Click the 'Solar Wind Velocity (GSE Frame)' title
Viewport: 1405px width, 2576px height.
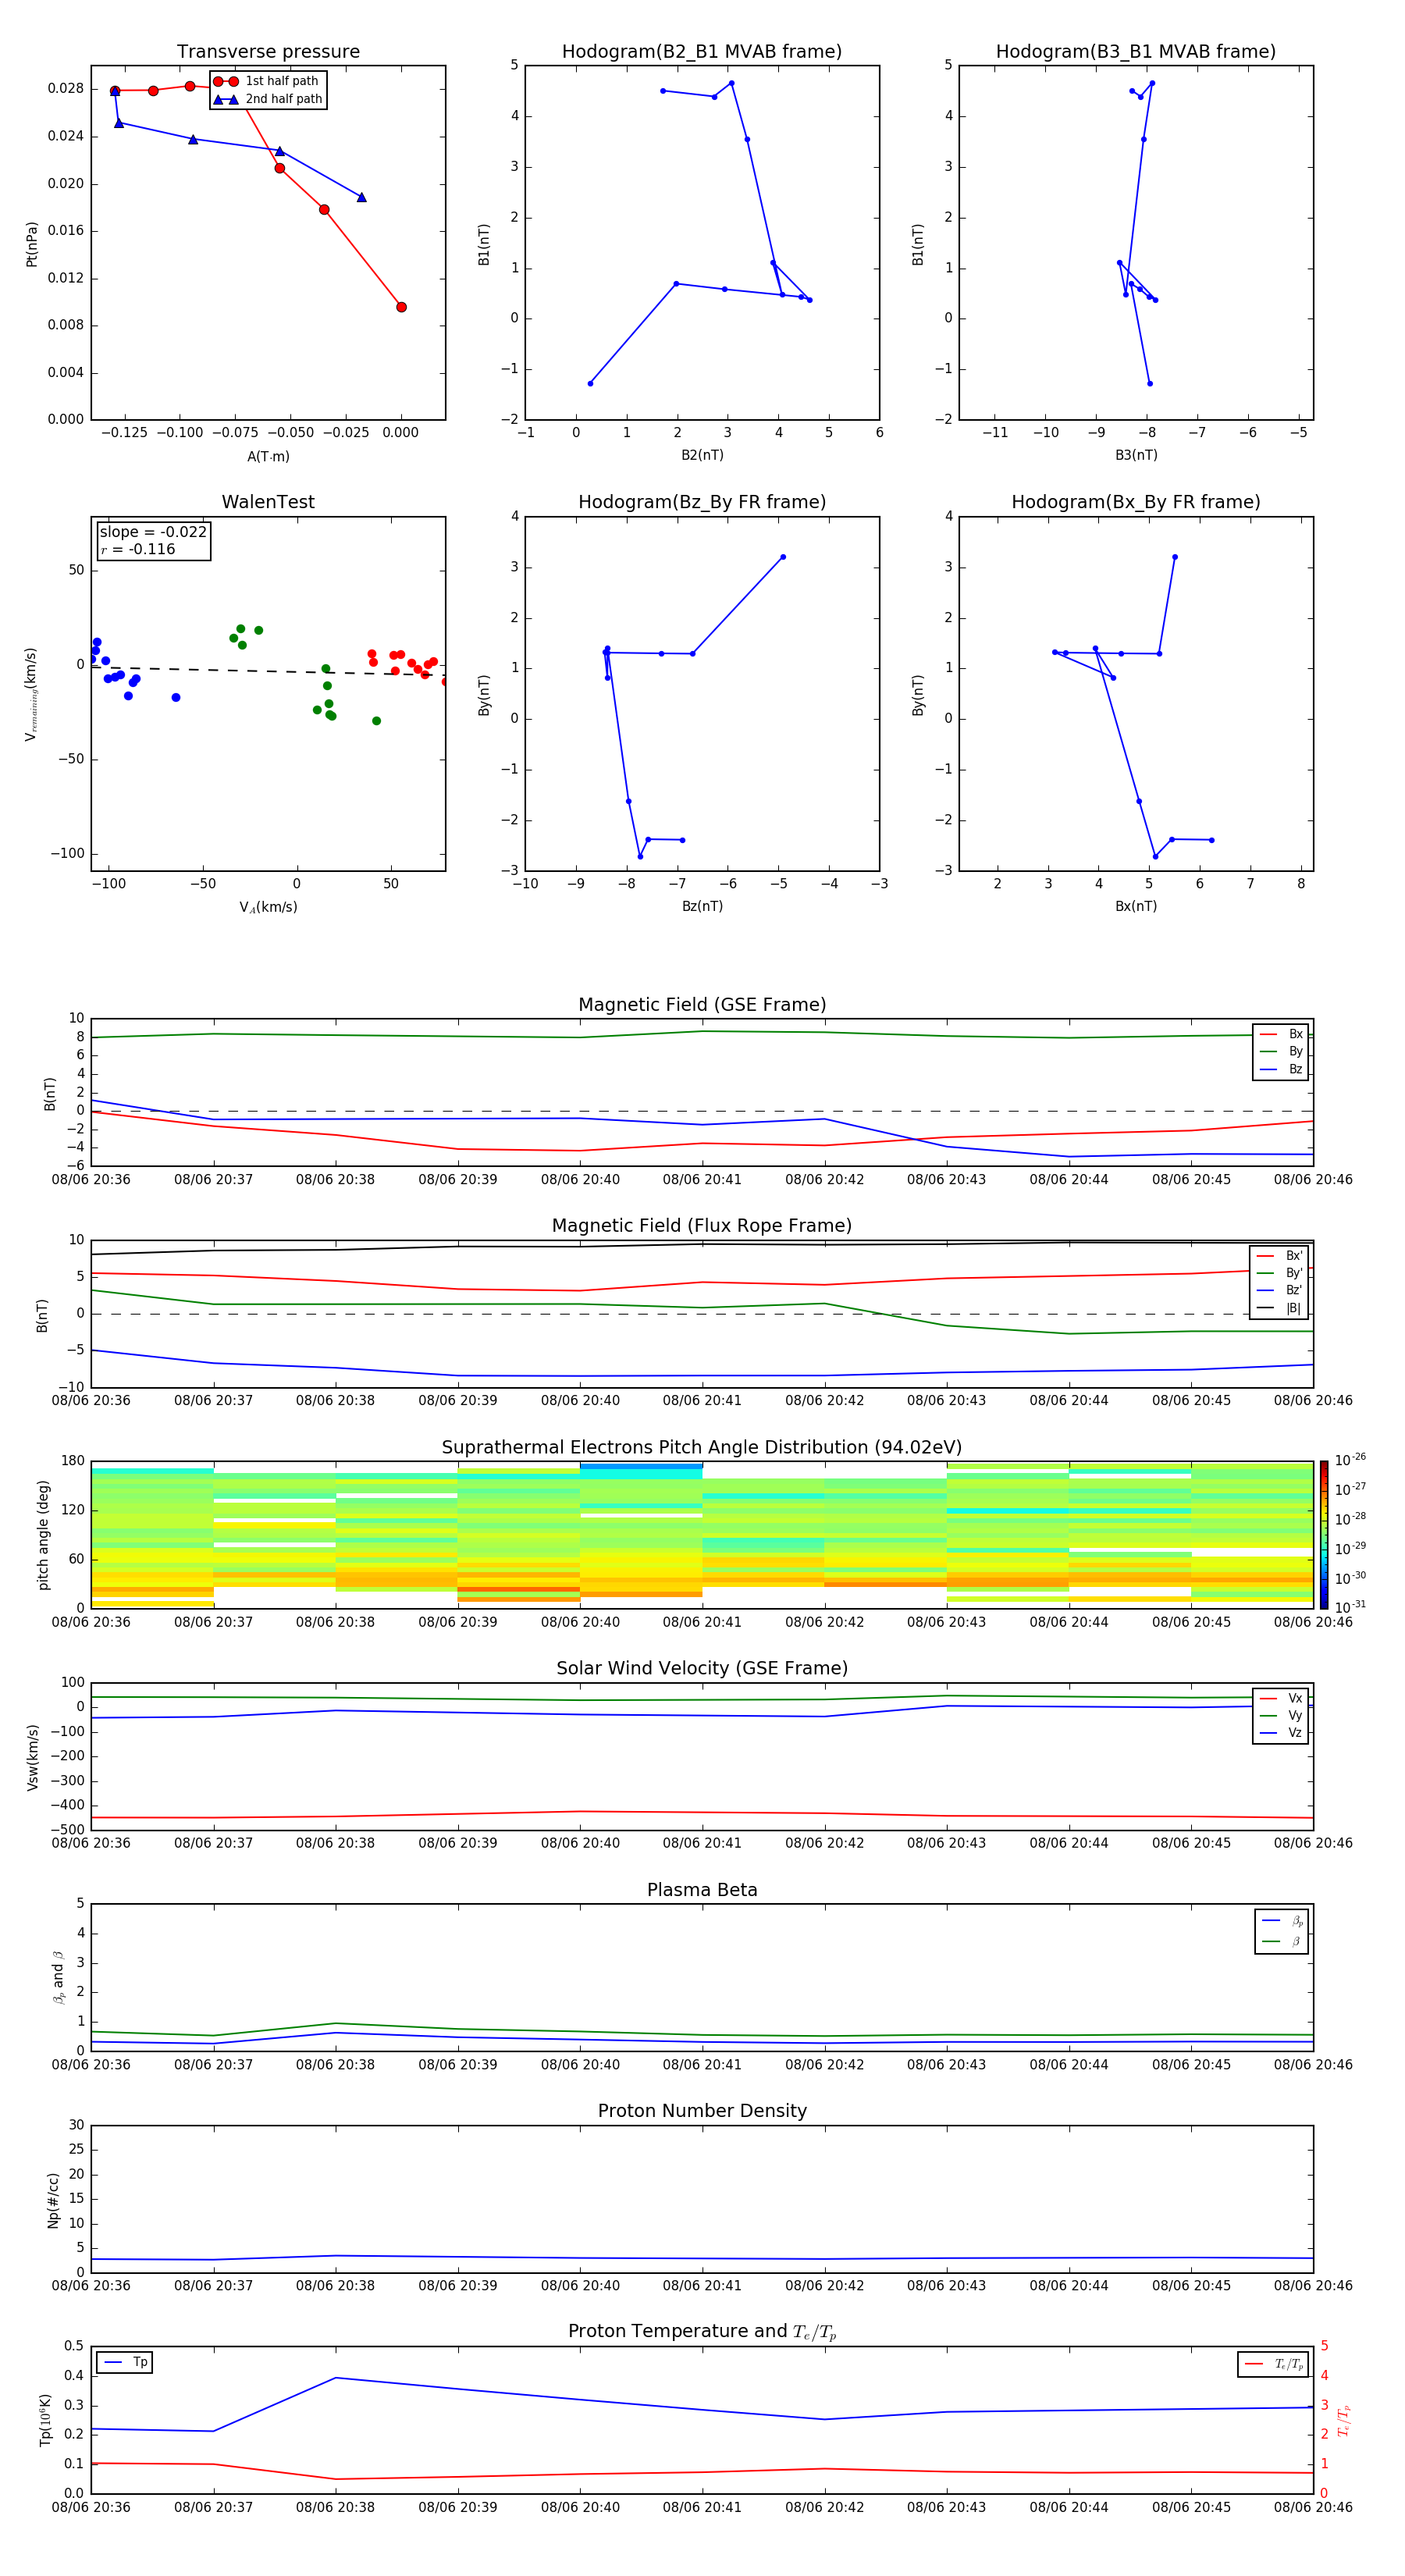tap(702, 1669)
